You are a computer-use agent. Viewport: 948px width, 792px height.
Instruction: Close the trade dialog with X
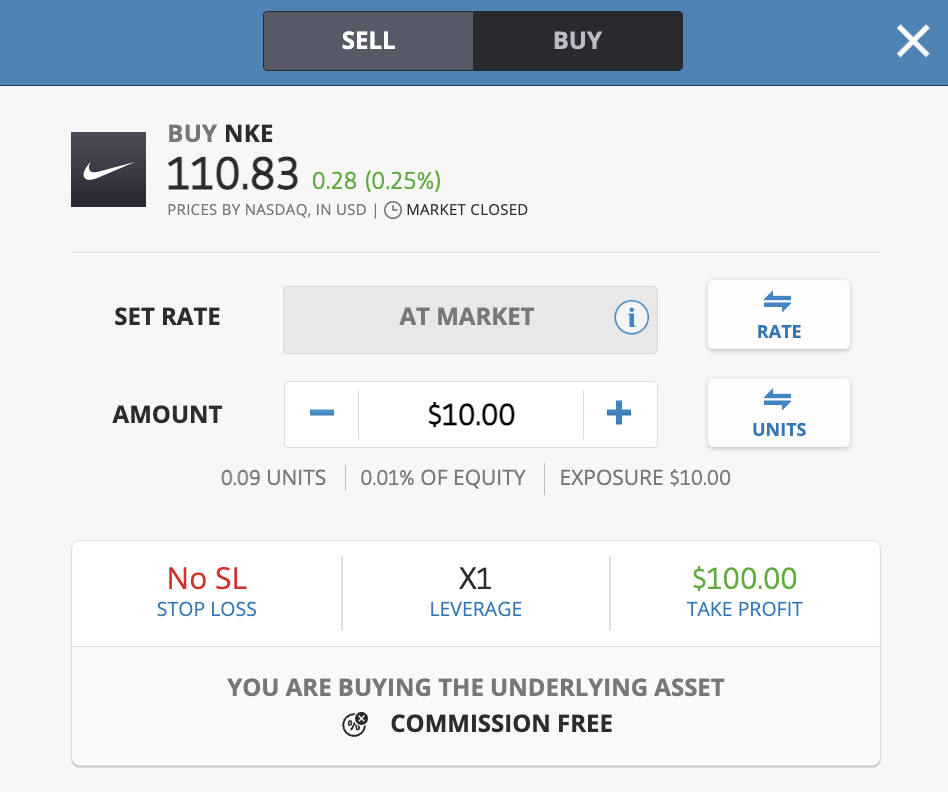912,41
